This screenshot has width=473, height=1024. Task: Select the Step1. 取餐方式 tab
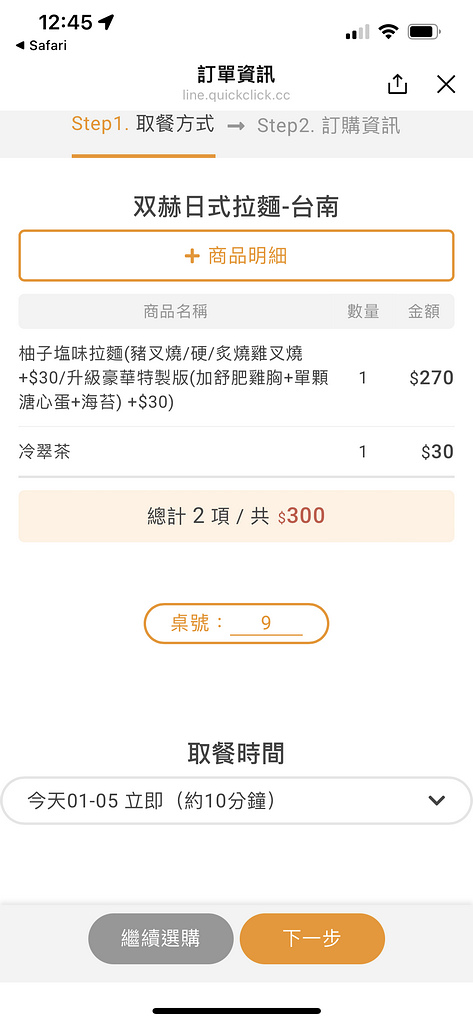pos(143,125)
